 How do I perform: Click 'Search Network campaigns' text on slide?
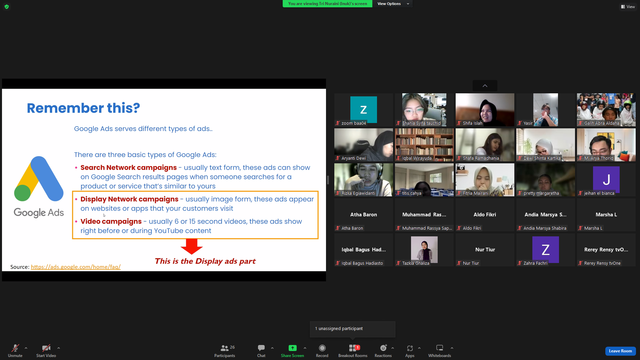(x=129, y=167)
